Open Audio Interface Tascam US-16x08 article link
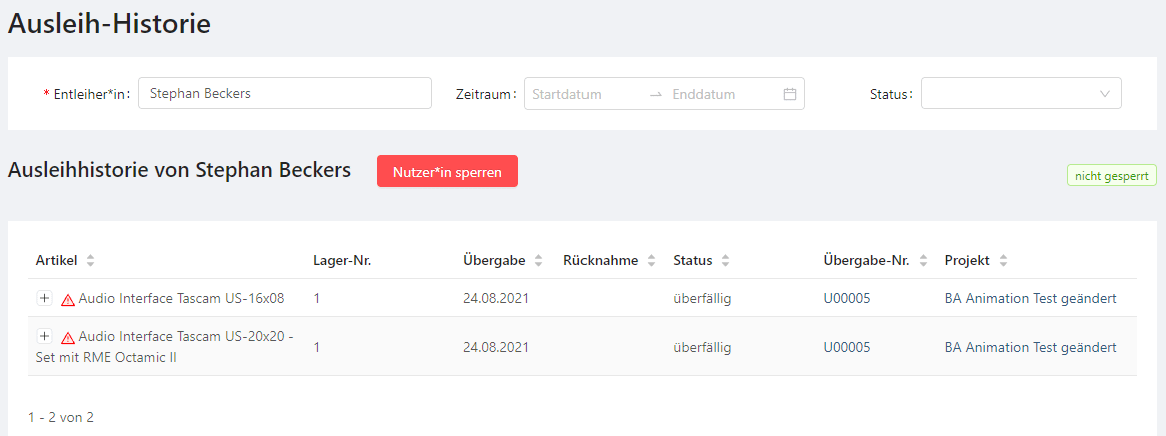Screen dimensions: 1166x436 (181, 298)
